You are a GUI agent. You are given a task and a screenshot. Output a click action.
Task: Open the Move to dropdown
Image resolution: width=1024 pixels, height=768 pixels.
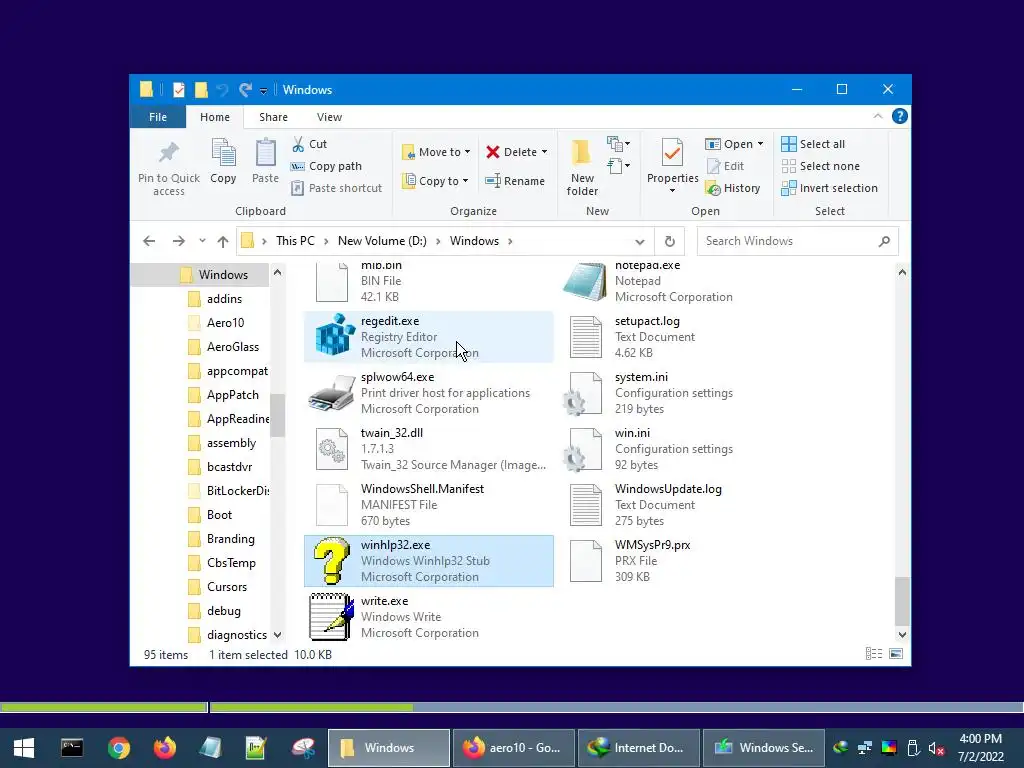(x=436, y=152)
